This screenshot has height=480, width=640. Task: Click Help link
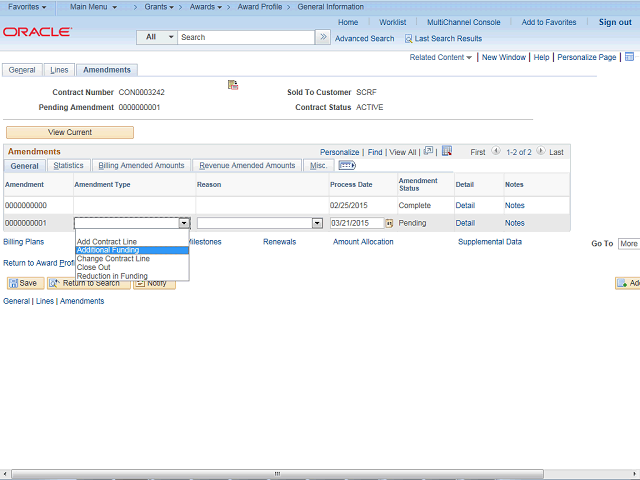point(541,57)
